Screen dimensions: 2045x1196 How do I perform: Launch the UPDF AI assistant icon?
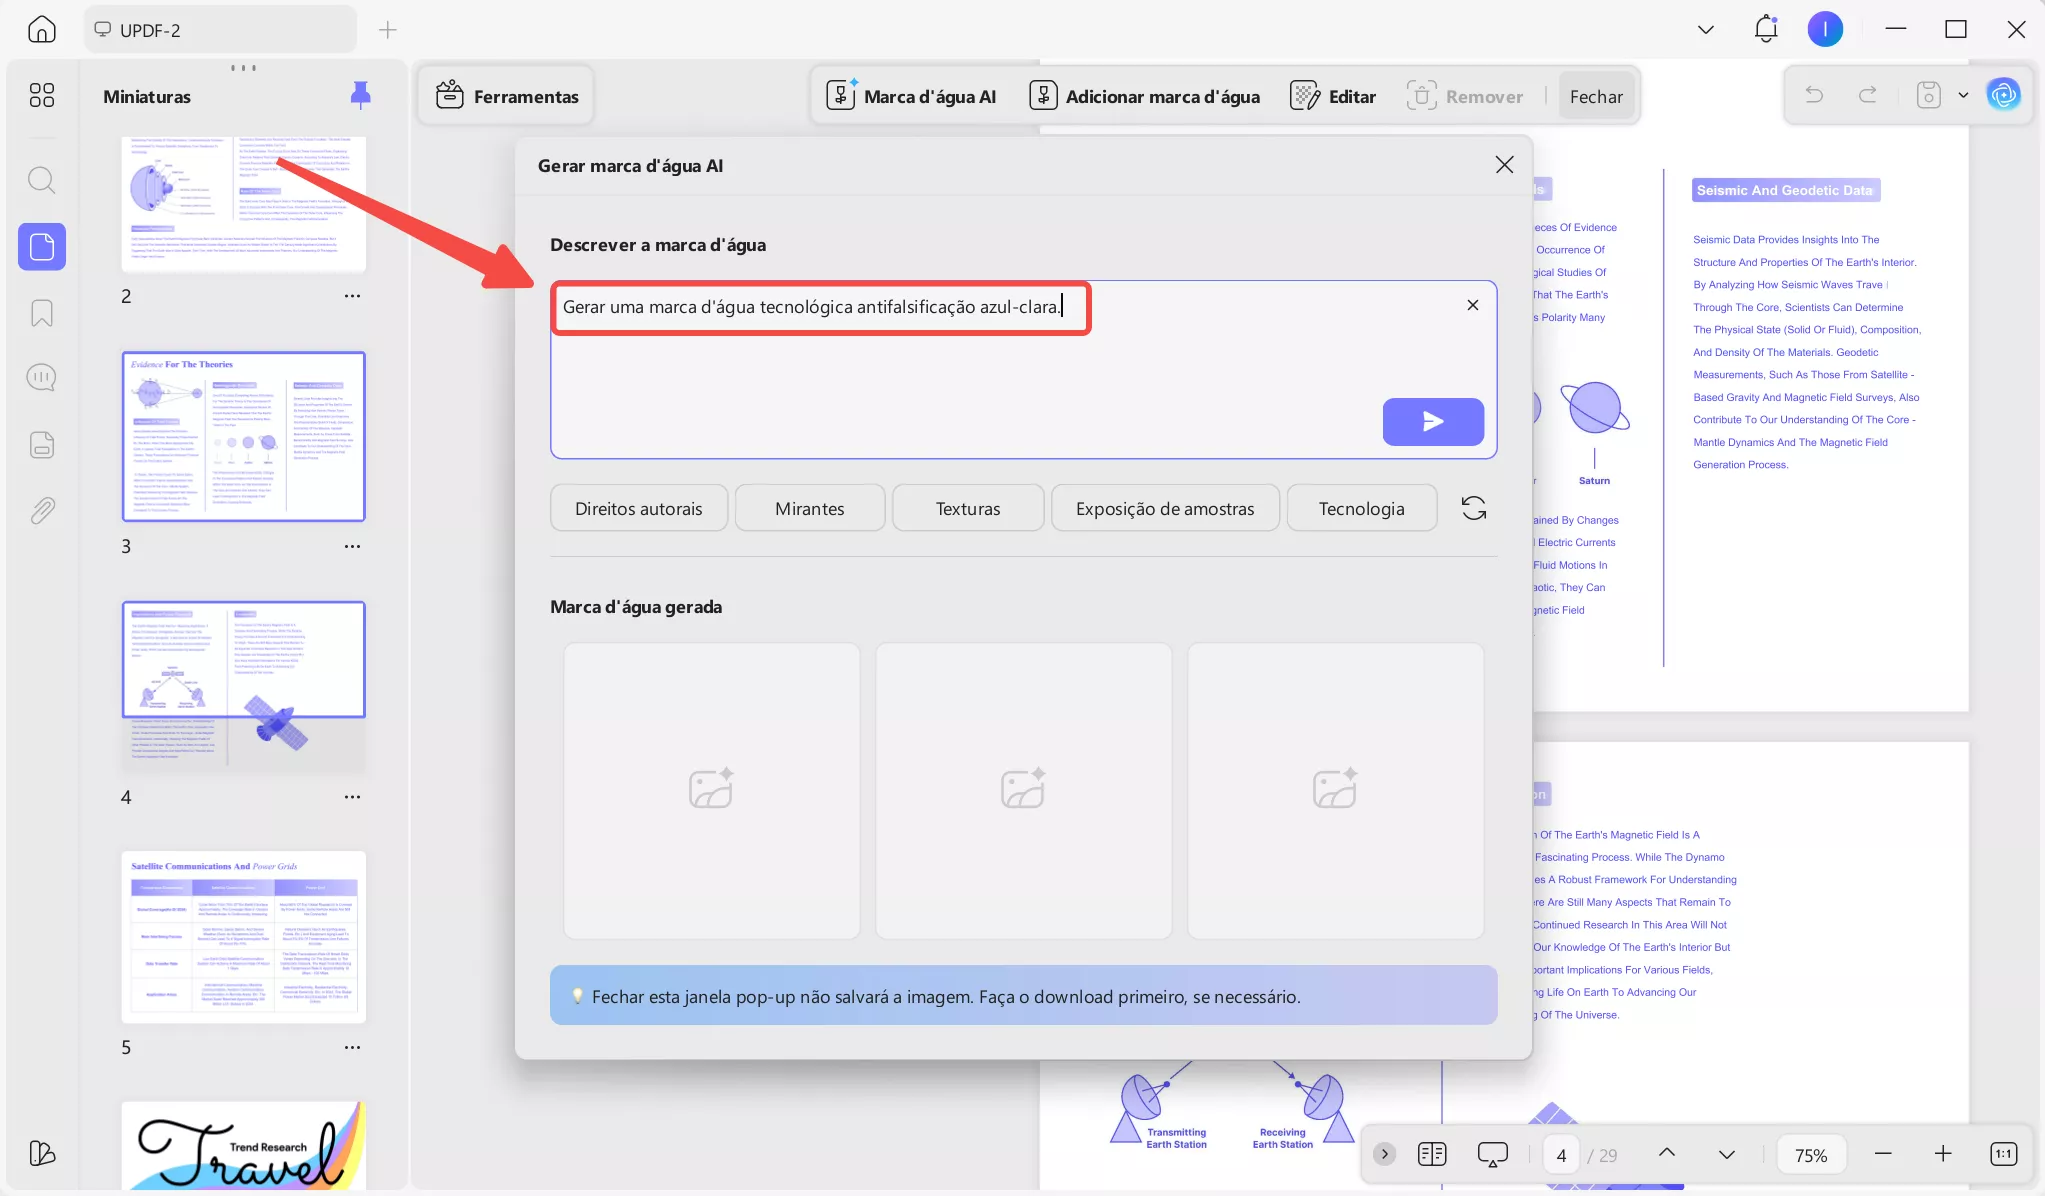pyautogui.click(x=2003, y=95)
